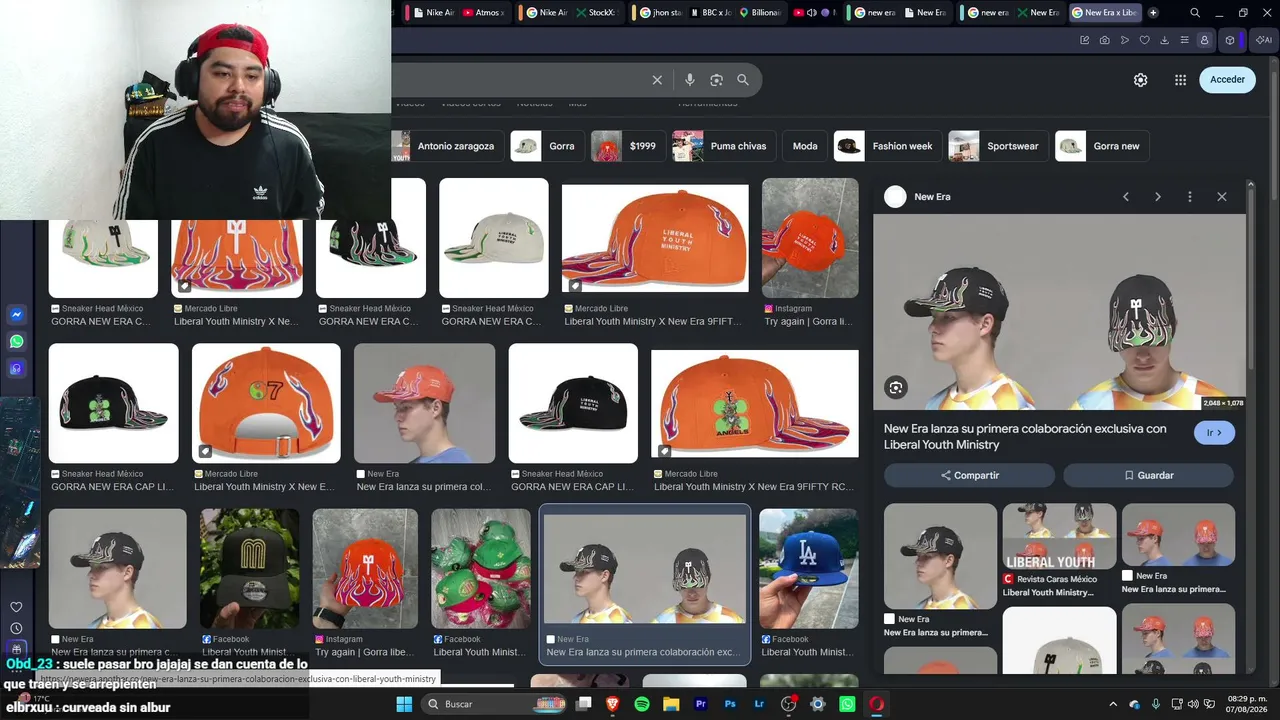Screen dimensions: 1280x720
Task: Open the Windows Start menu
Action: (404, 704)
